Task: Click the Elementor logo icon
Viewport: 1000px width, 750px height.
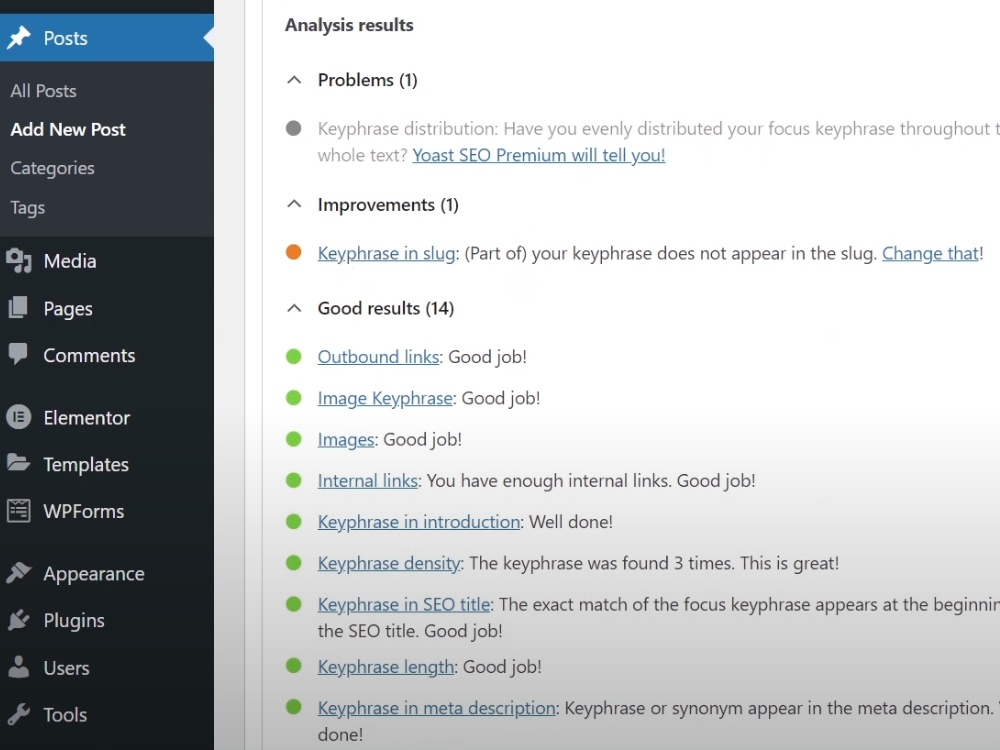Action: pos(18,418)
